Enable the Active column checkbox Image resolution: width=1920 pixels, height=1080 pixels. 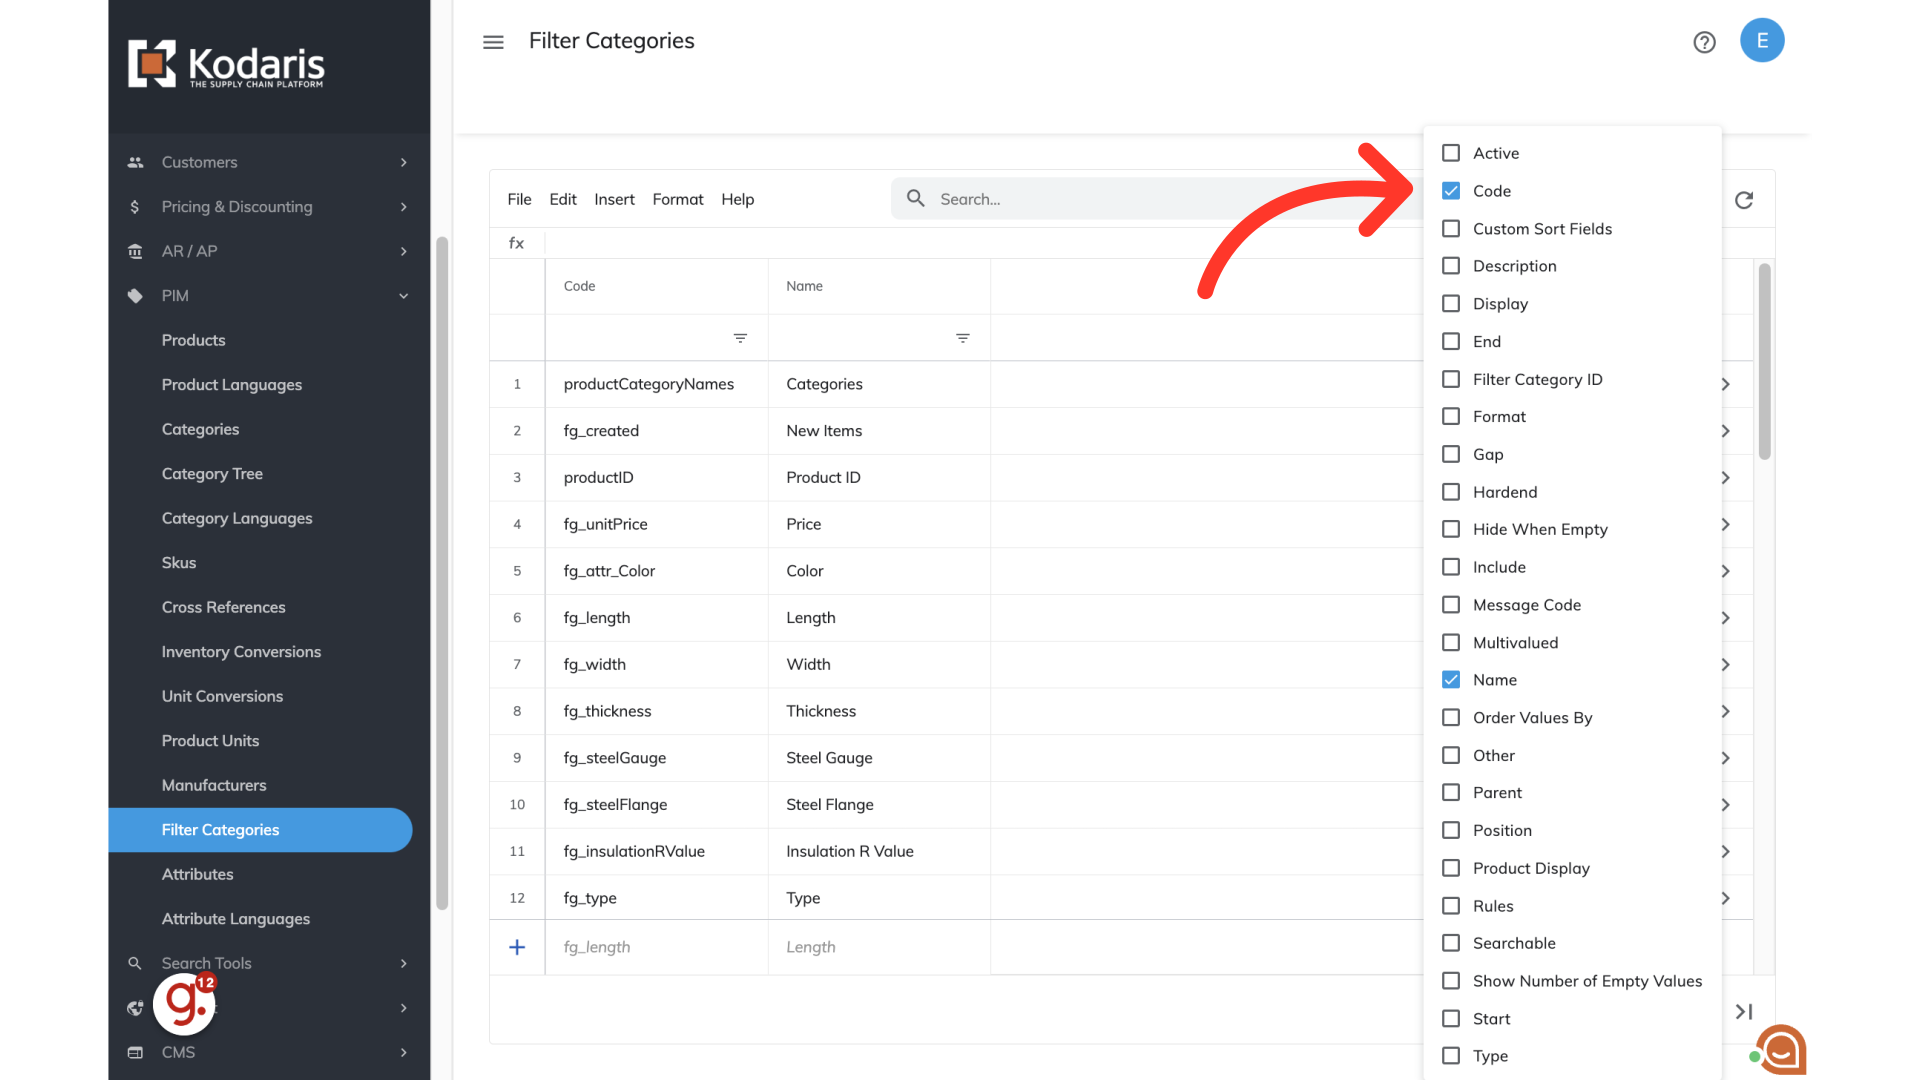(x=1451, y=153)
